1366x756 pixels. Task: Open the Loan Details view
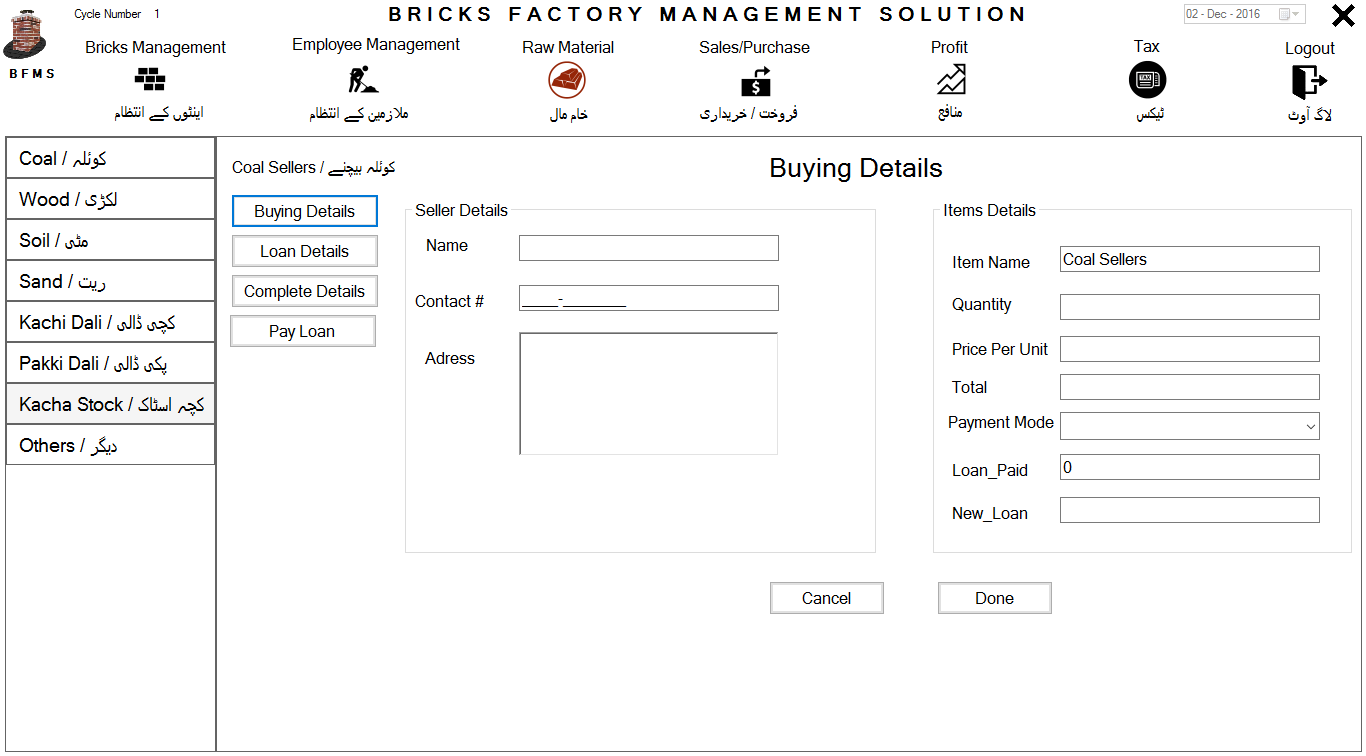[x=304, y=251]
